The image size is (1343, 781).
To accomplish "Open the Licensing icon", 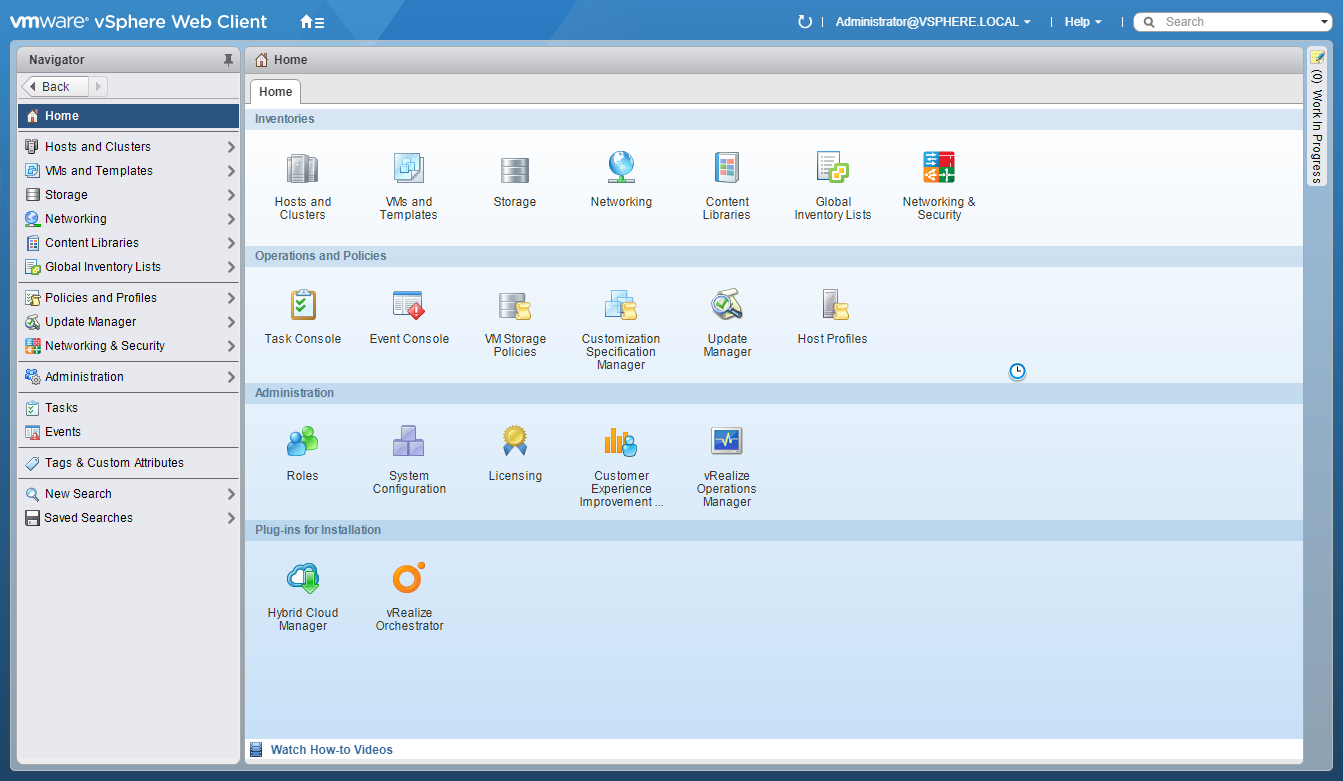I will pos(515,442).
